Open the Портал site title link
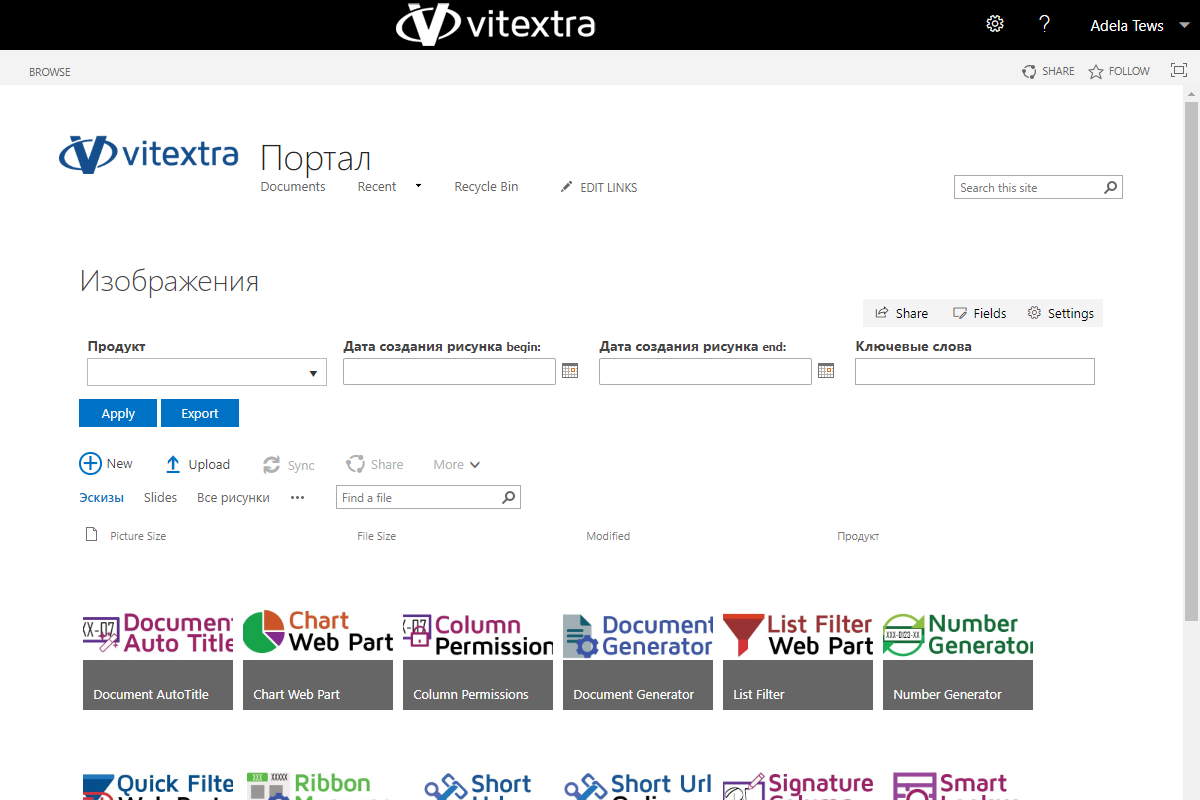The width and height of the screenshot is (1200, 800). point(315,158)
